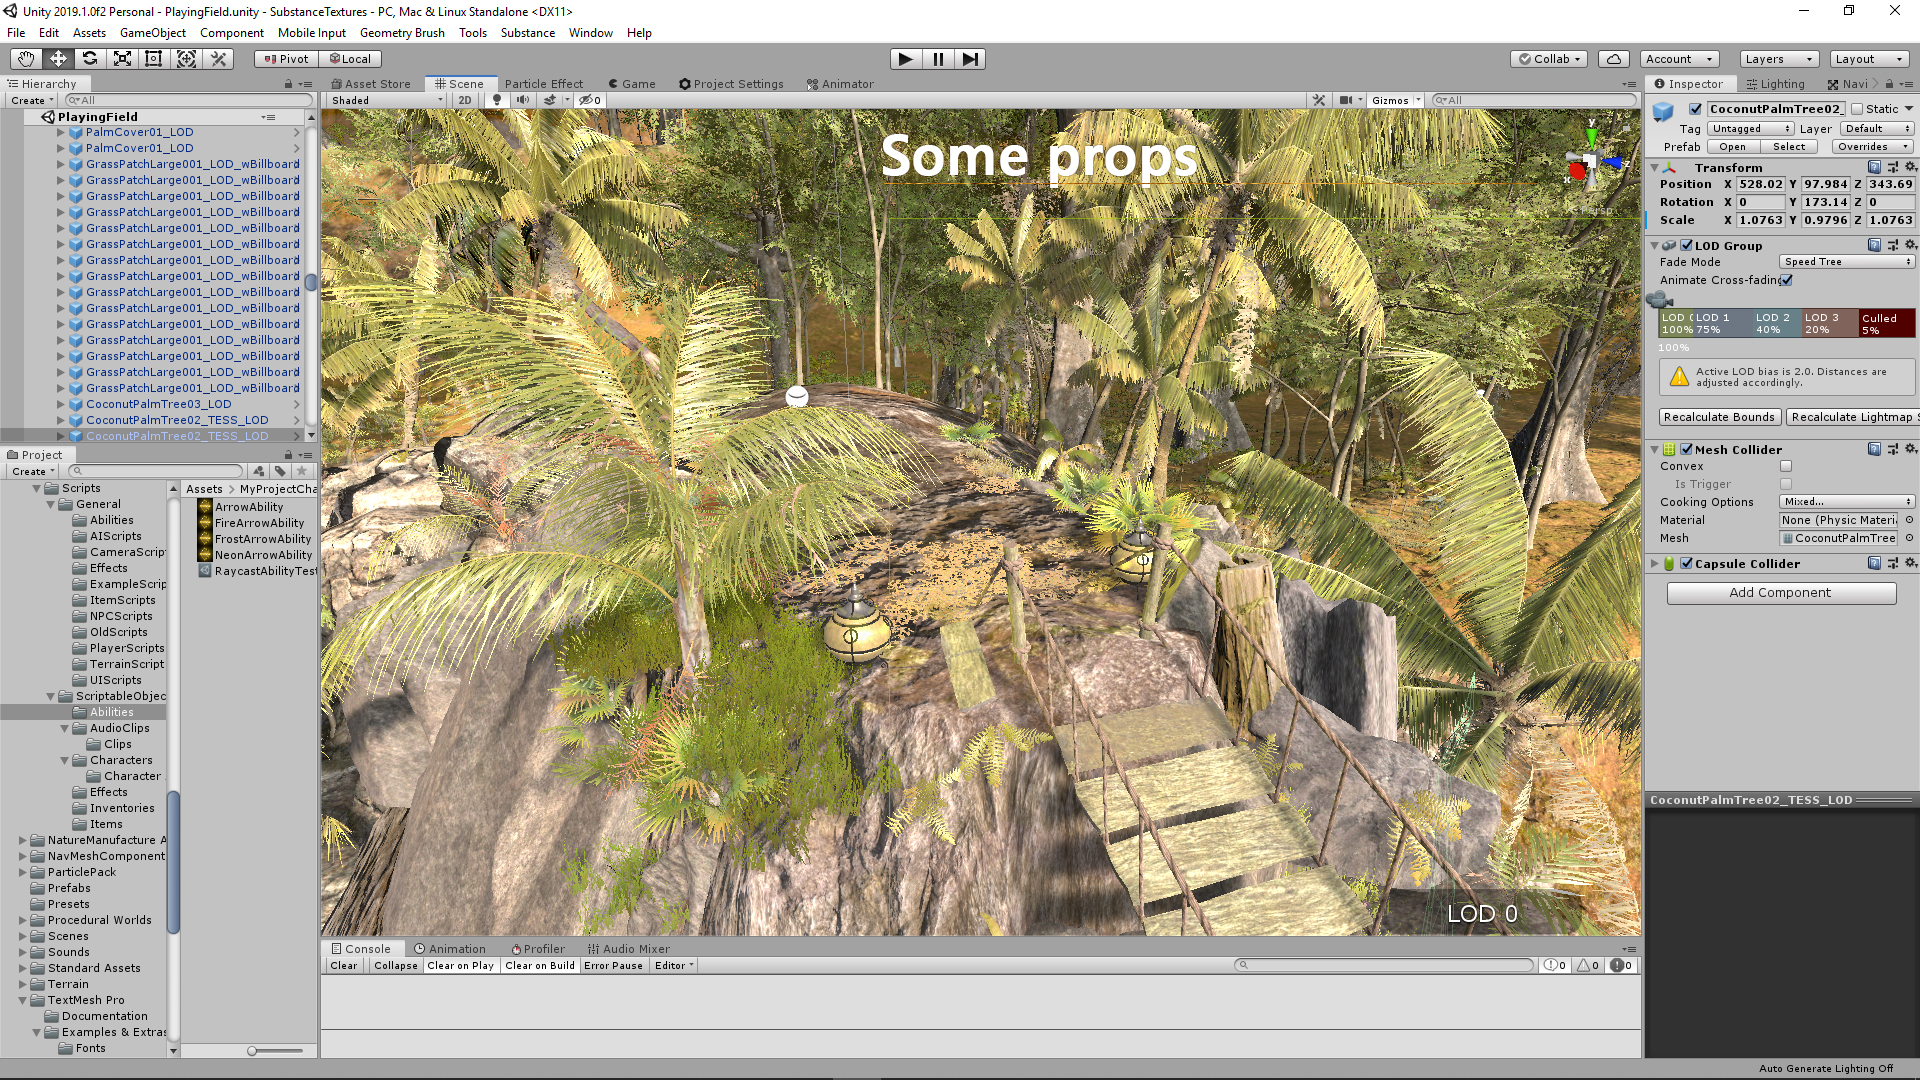The width and height of the screenshot is (1920, 1080).
Task: Open the GameObject menu
Action: (152, 33)
